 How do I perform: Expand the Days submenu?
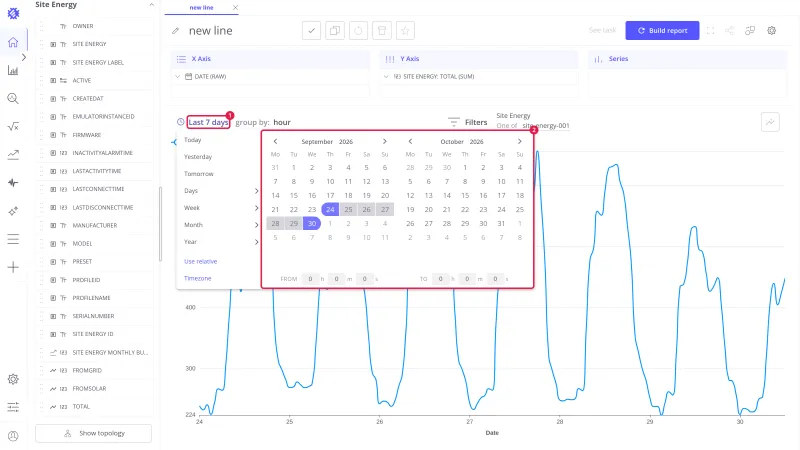pos(221,191)
